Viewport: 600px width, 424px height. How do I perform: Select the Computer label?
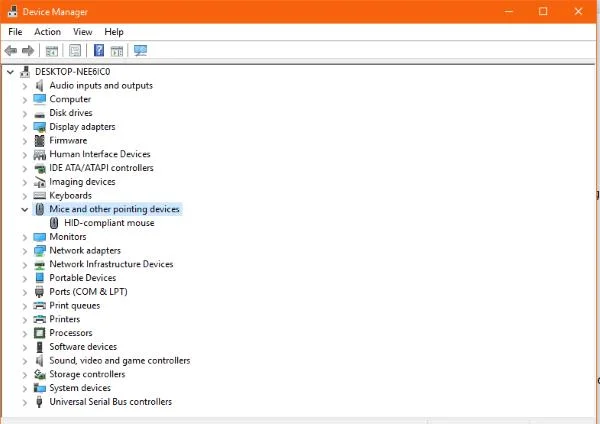70,99
